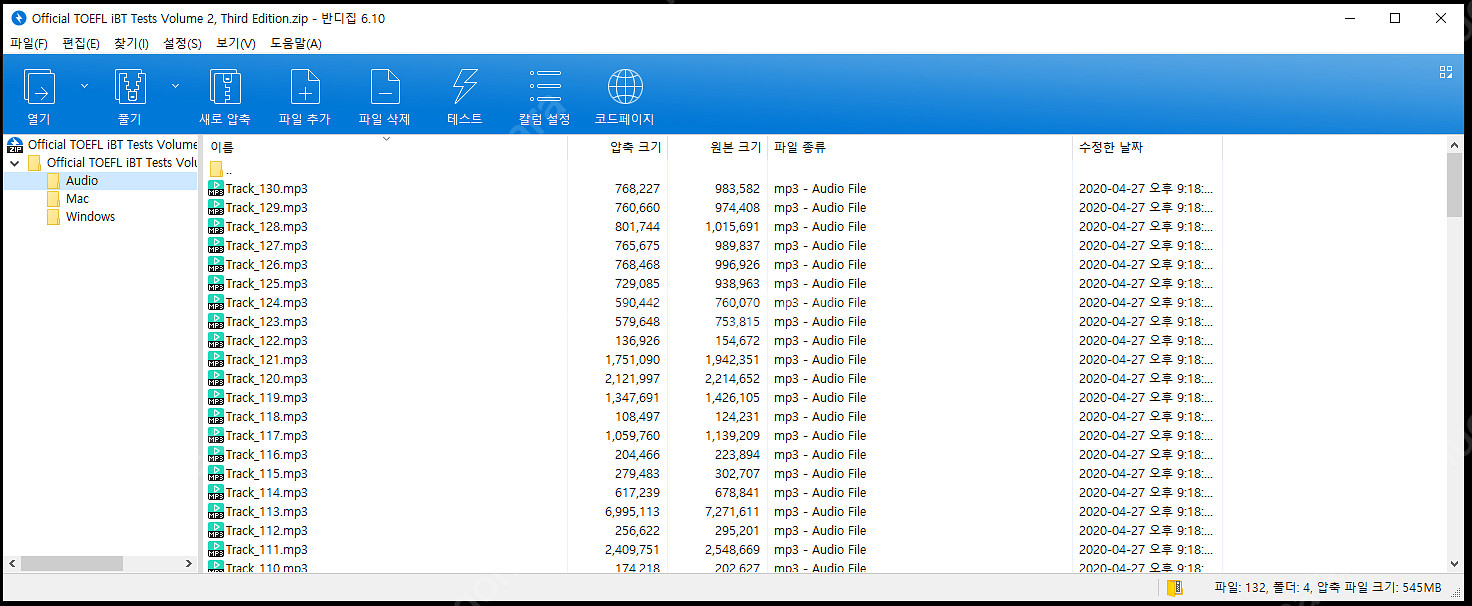1472x606 pixels.
Task: Click the MP3 icon of Track_124.mp3
Action: point(216,303)
